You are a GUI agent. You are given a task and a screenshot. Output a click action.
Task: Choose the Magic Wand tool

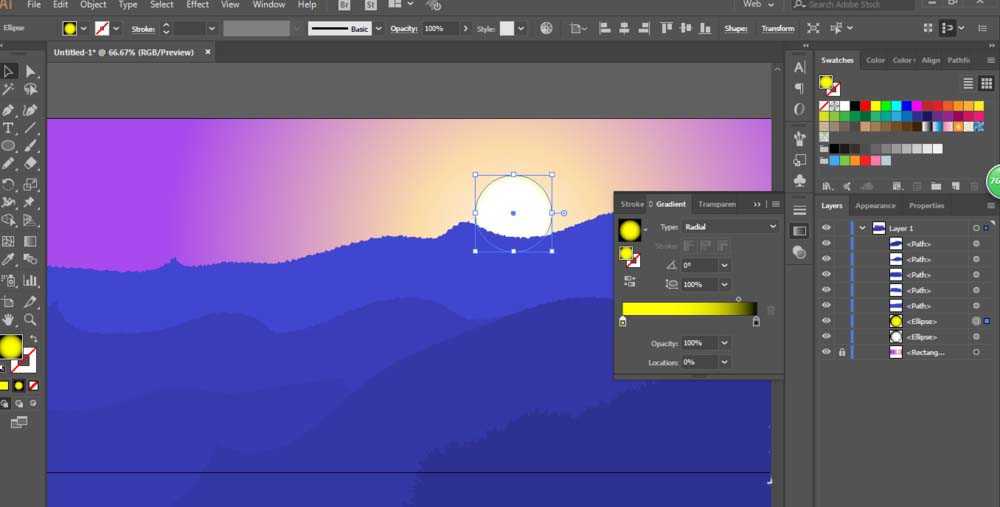8,89
